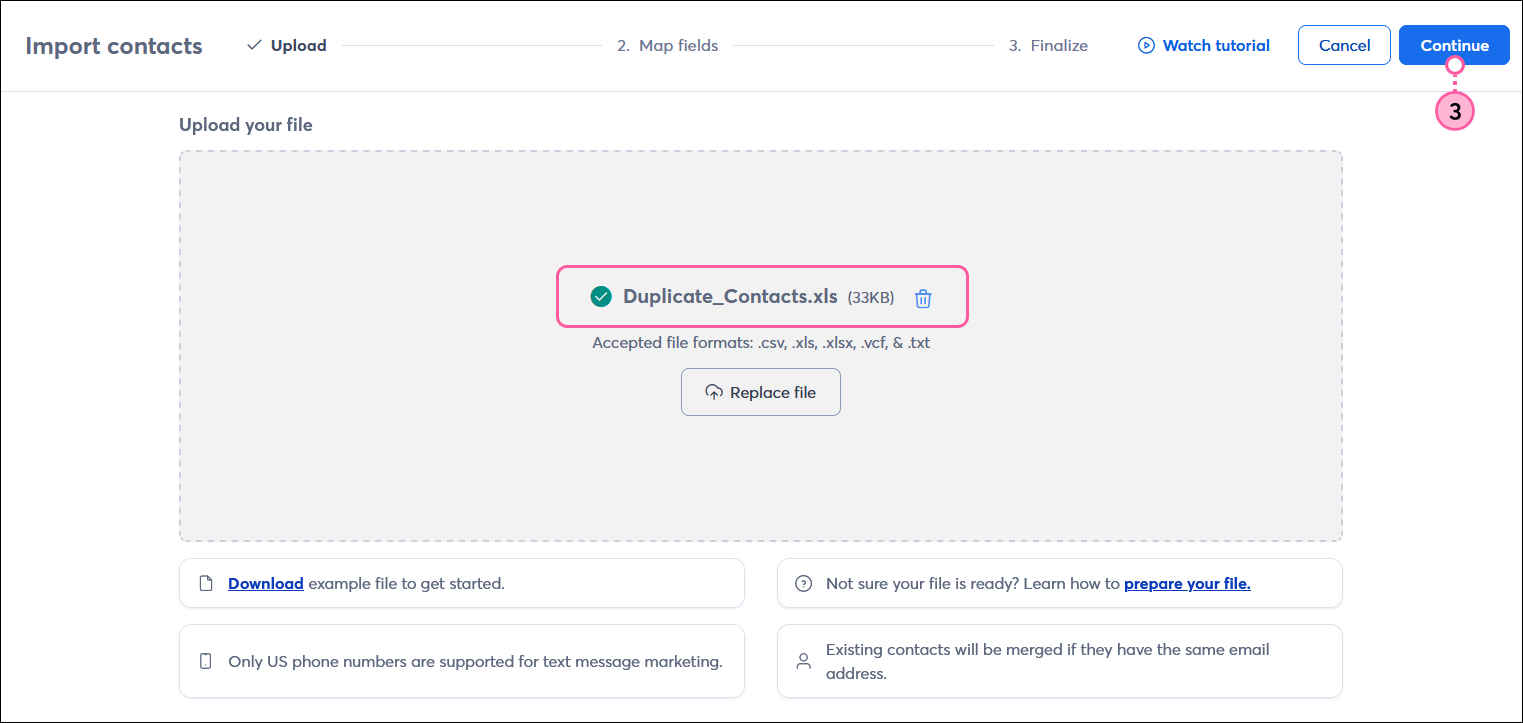Select the Duplicate_Contacts.xls file pill

(x=760, y=296)
